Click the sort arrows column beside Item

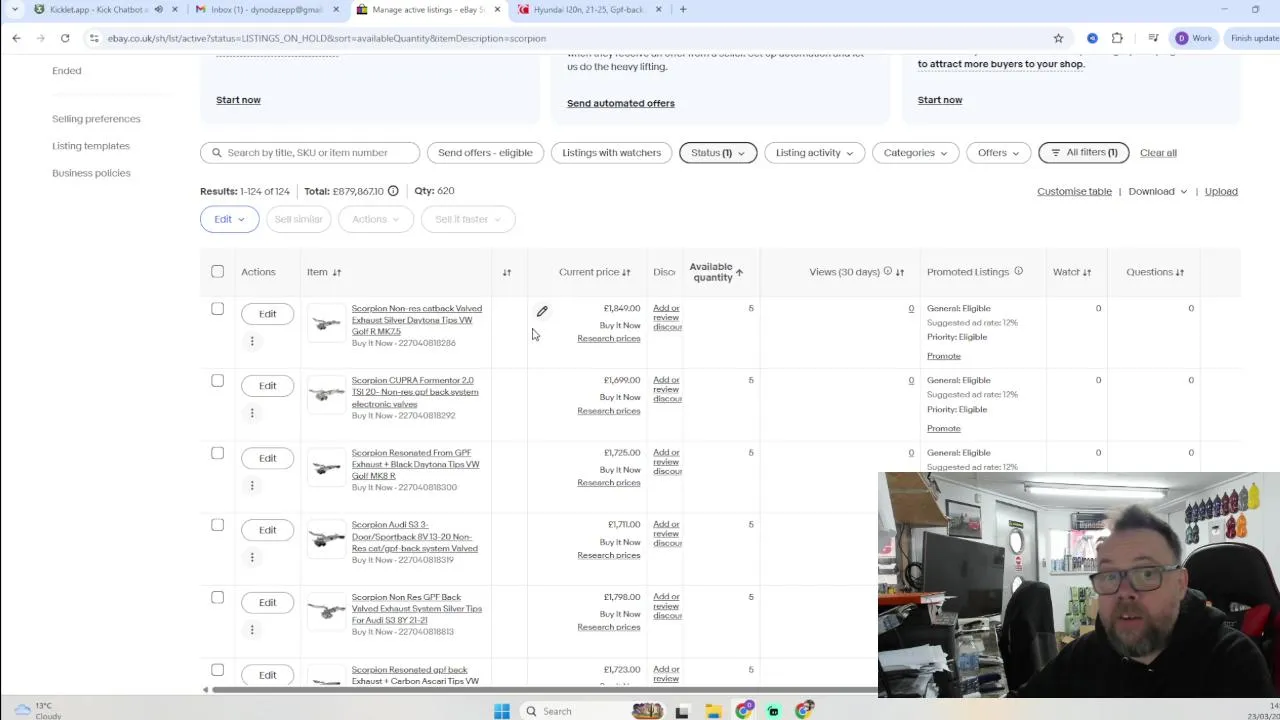tap(507, 272)
